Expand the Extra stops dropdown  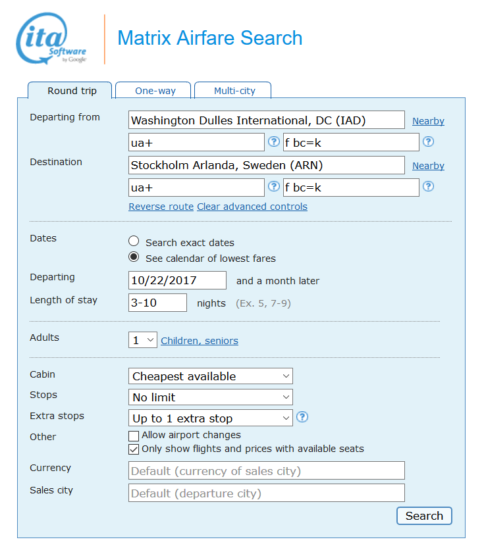[x=210, y=418]
